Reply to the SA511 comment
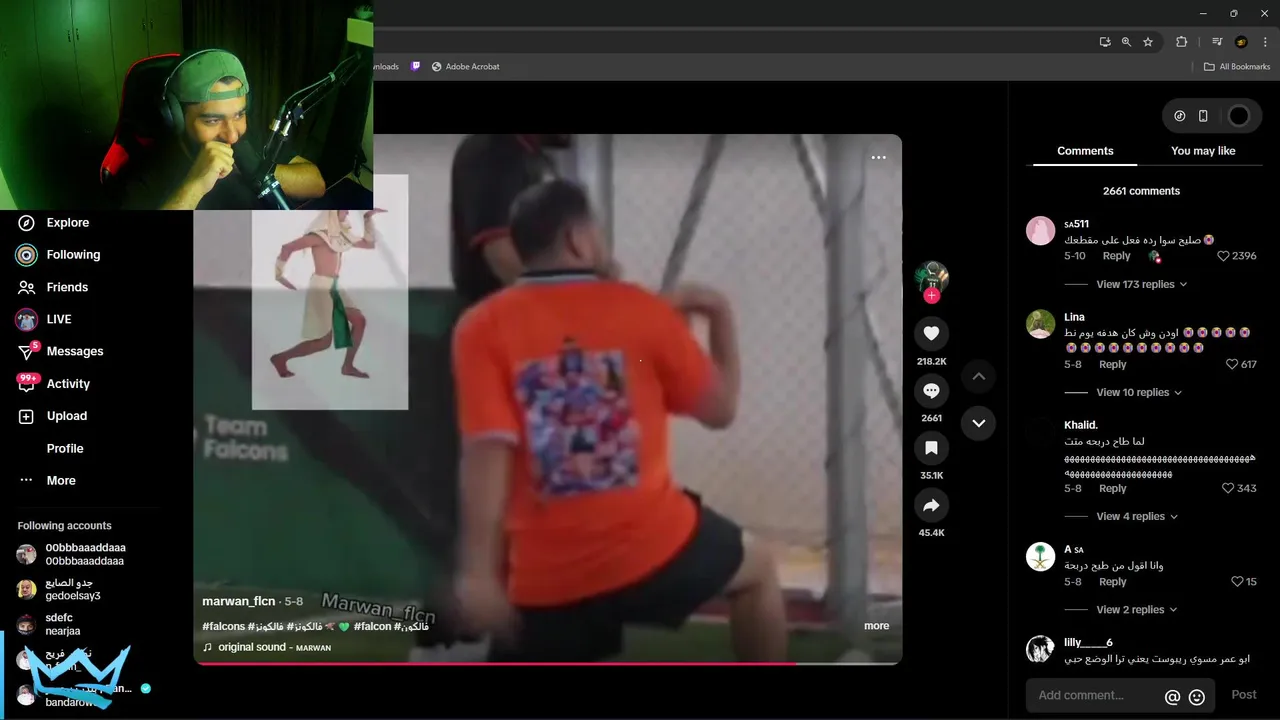 [x=1116, y=256]
